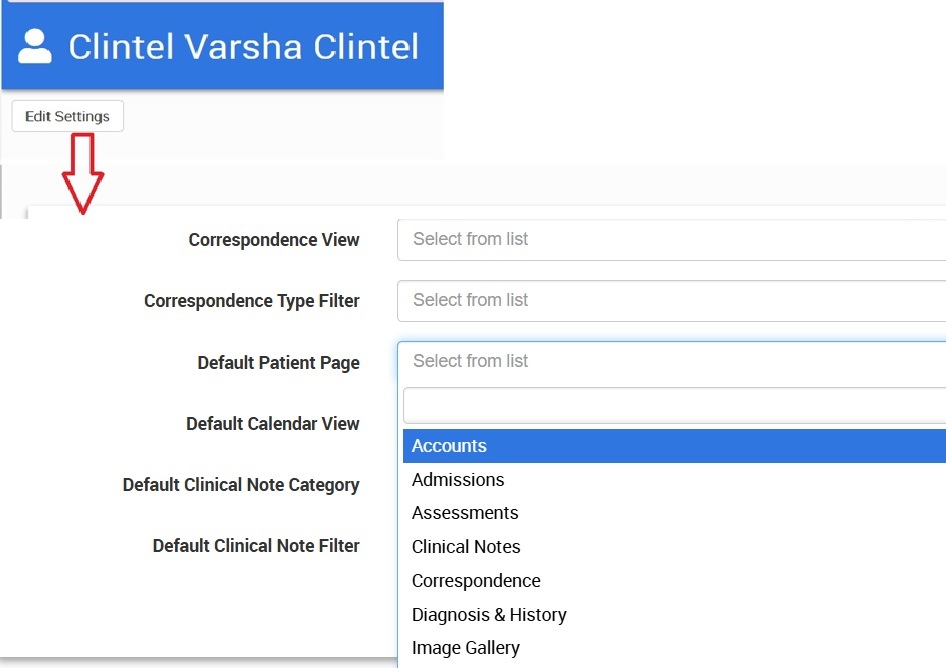Click the Default Patient Page label
The height and width of the screenshot is (668, 946).
click(279, 363)
